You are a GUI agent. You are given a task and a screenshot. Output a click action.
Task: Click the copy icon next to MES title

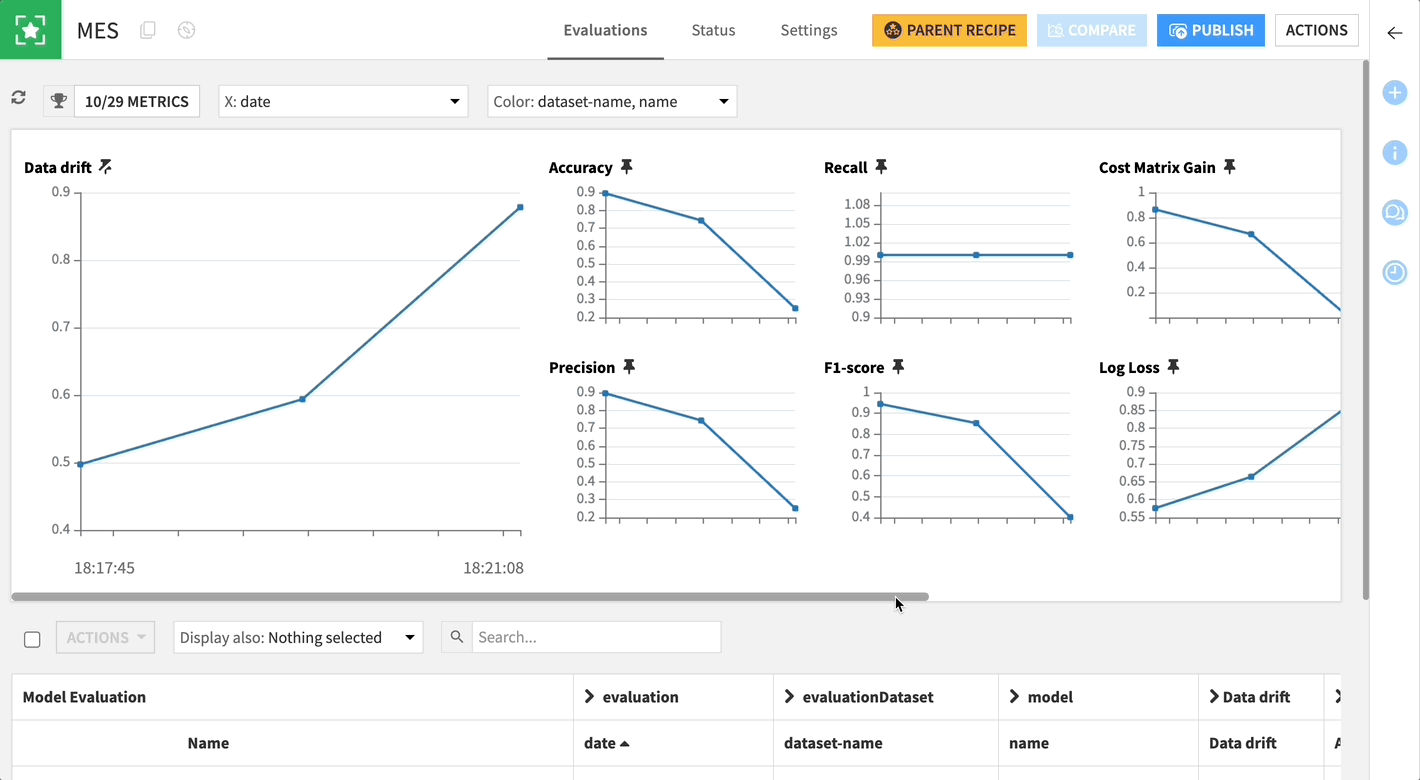coord(147,30)
